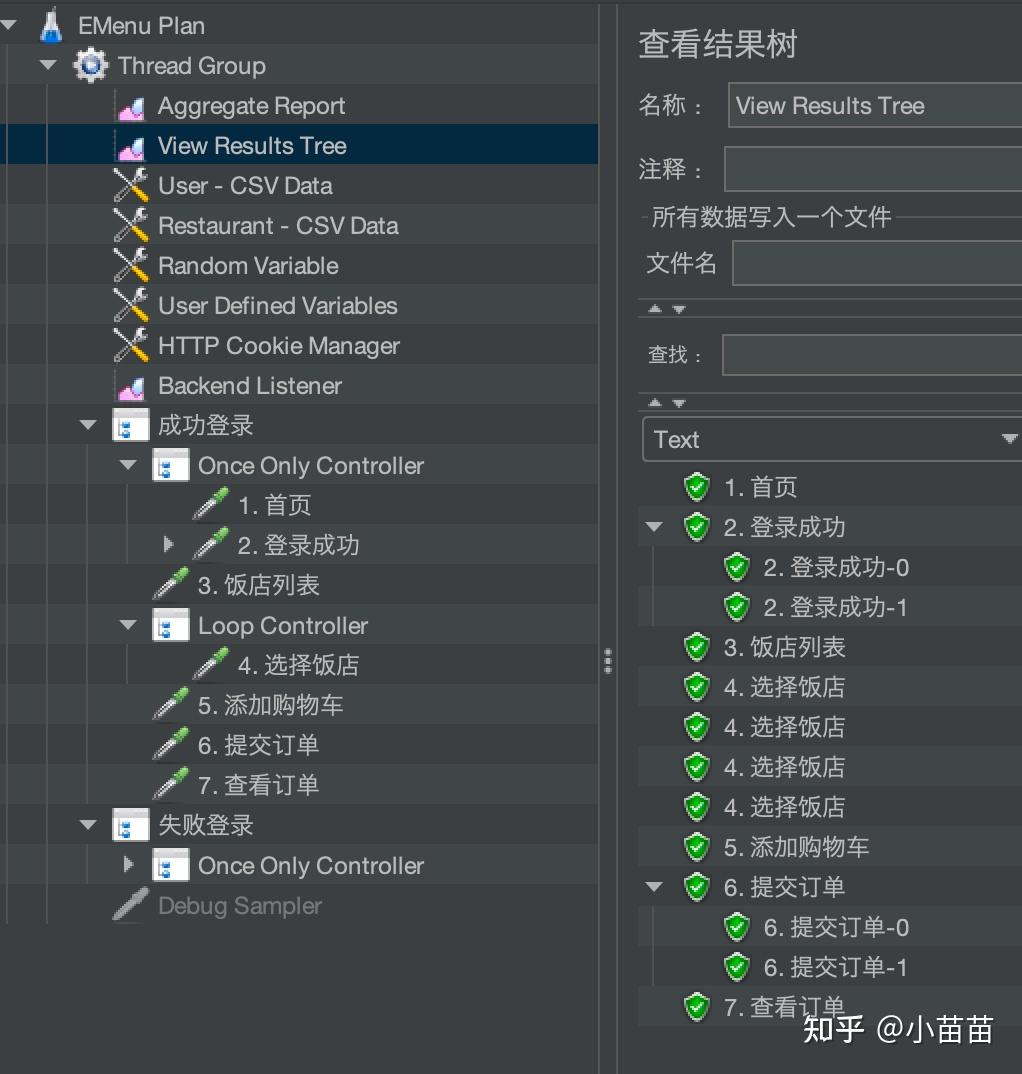Click the green shield next to 3. 饭店列表 result
The height and width of the screenshot is (1074, 1022).
[x=697, y=647]
